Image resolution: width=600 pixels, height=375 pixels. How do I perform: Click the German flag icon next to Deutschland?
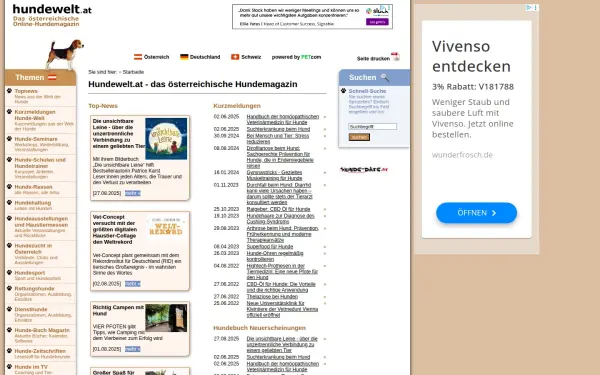[x=184, y=57]
